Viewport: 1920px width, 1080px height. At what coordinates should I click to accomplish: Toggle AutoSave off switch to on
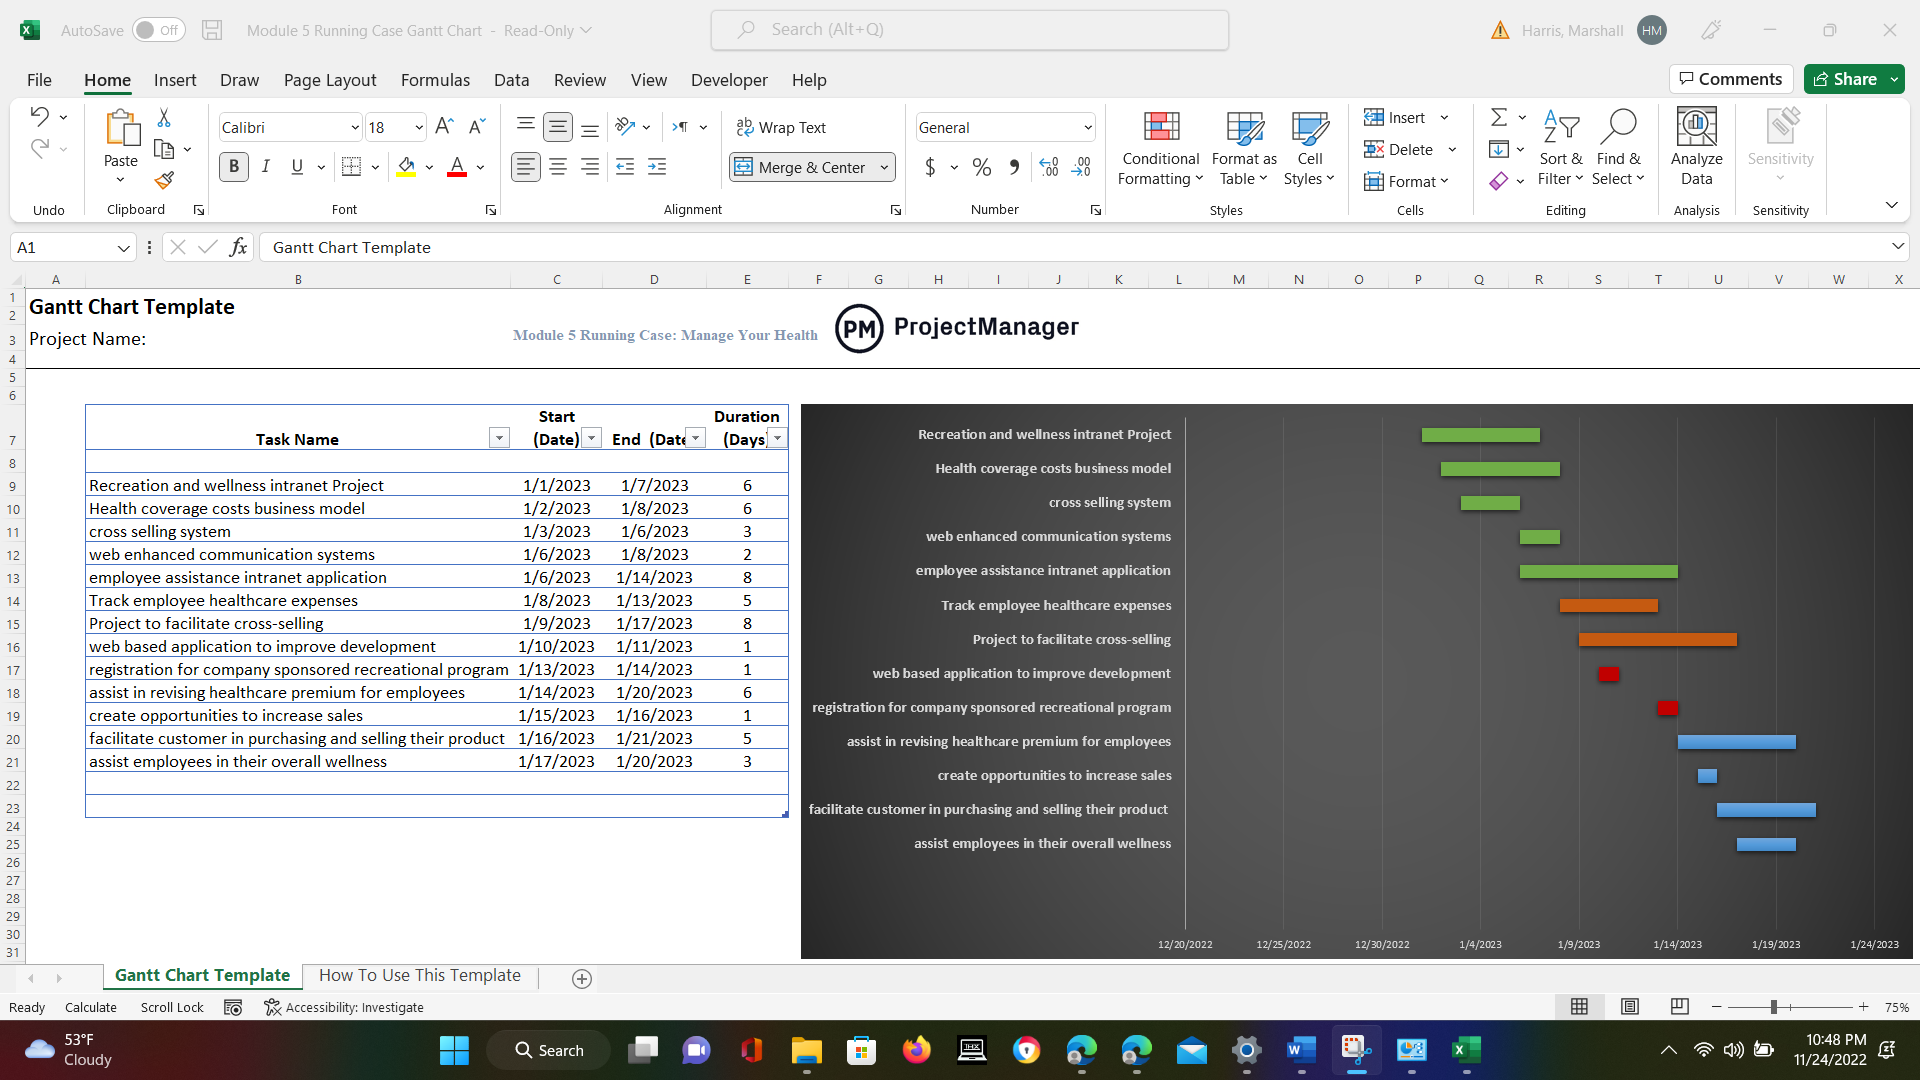158,30
